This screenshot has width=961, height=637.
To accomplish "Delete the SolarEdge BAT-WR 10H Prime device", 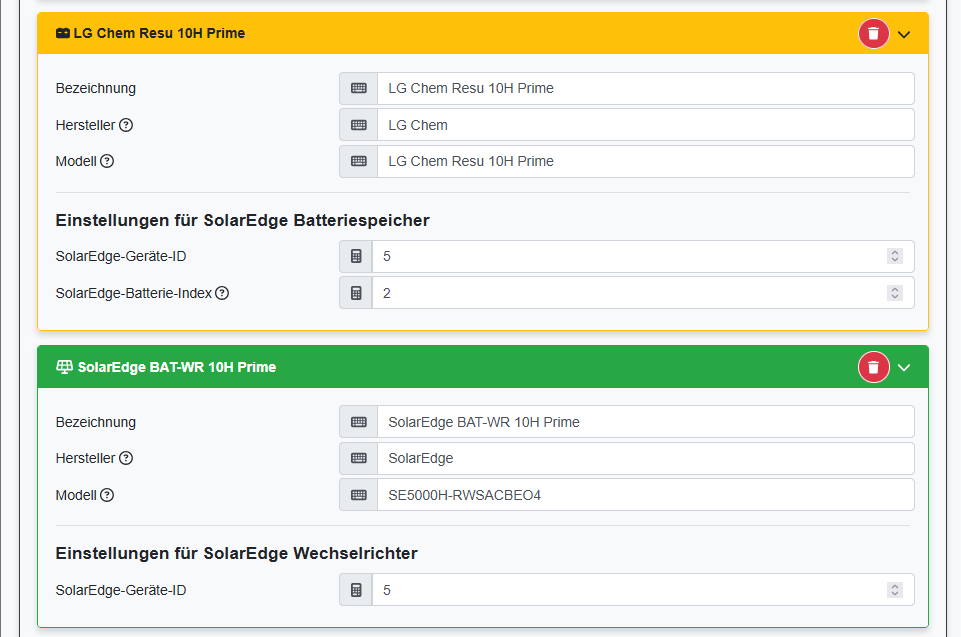I will tap(873, 367).
